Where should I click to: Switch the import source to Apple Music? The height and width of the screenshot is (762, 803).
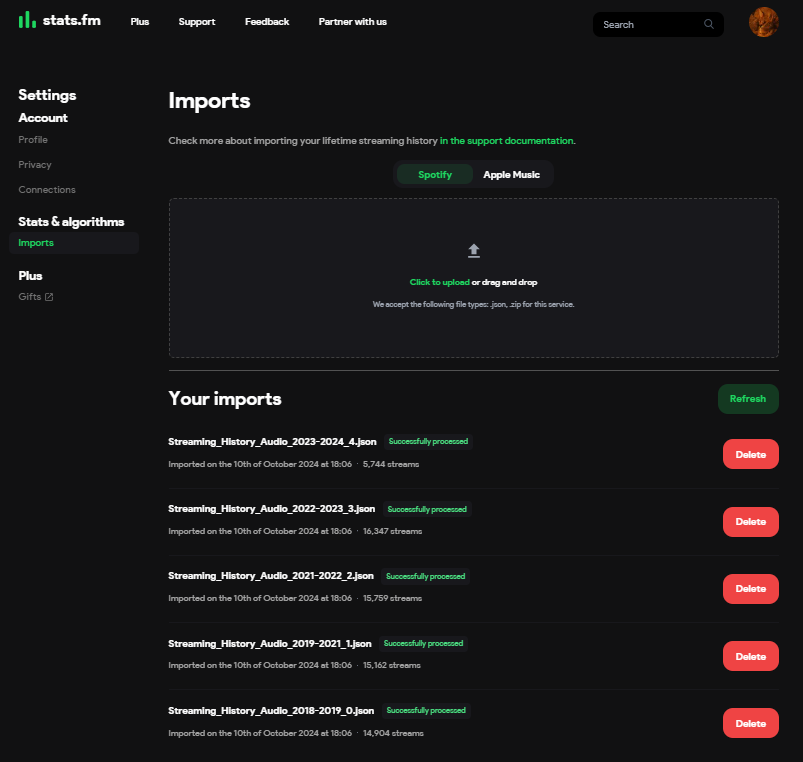(x=511, y=173)
